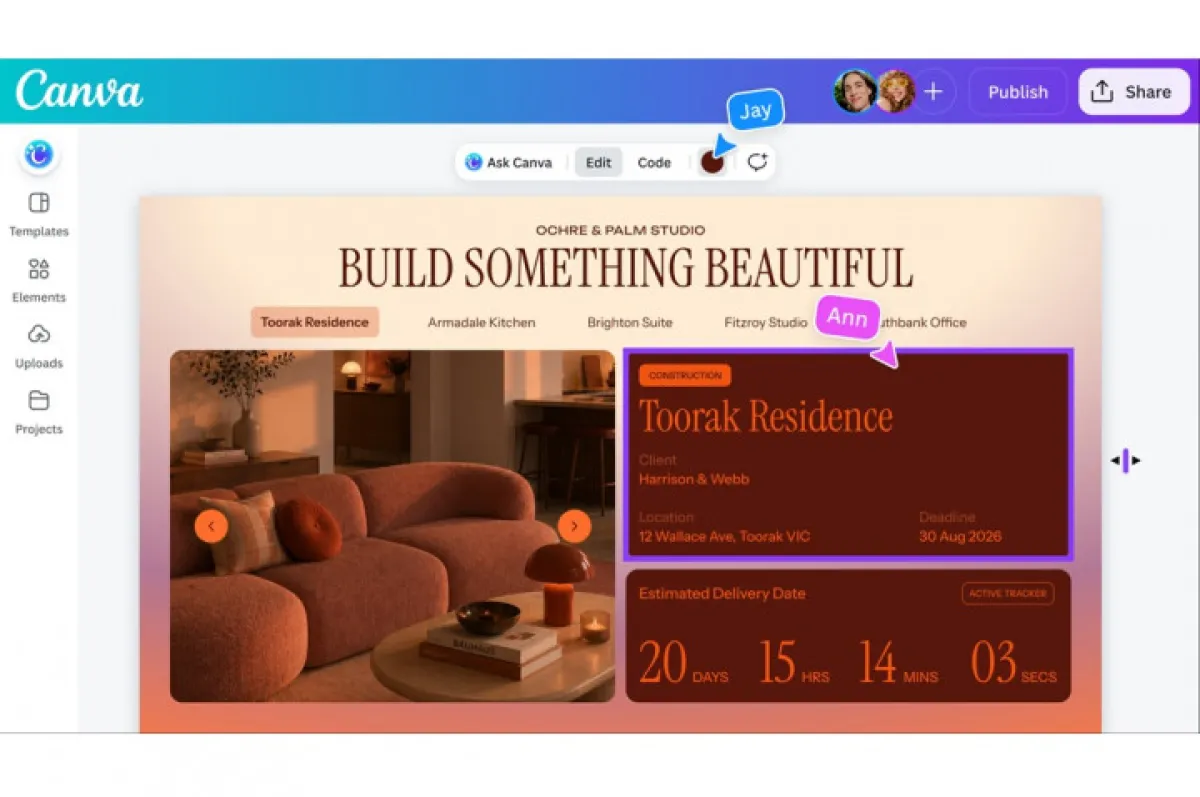Click the Harrison & Webb client name

click(694, 479)
